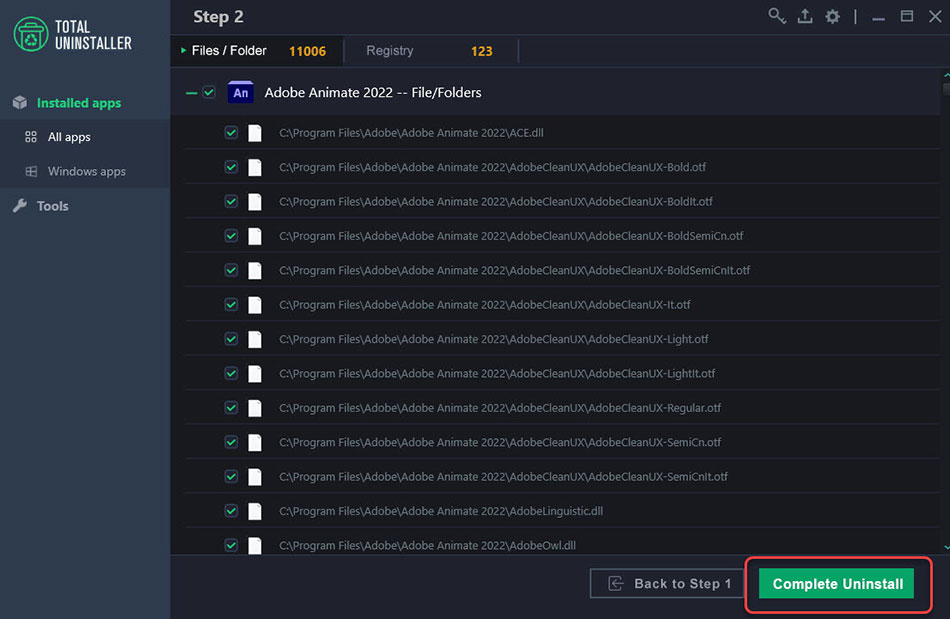
Task: Uncheck the AdobeCleanUX-LightIt.otf checkbox
Action: click(x=231, y=374)
